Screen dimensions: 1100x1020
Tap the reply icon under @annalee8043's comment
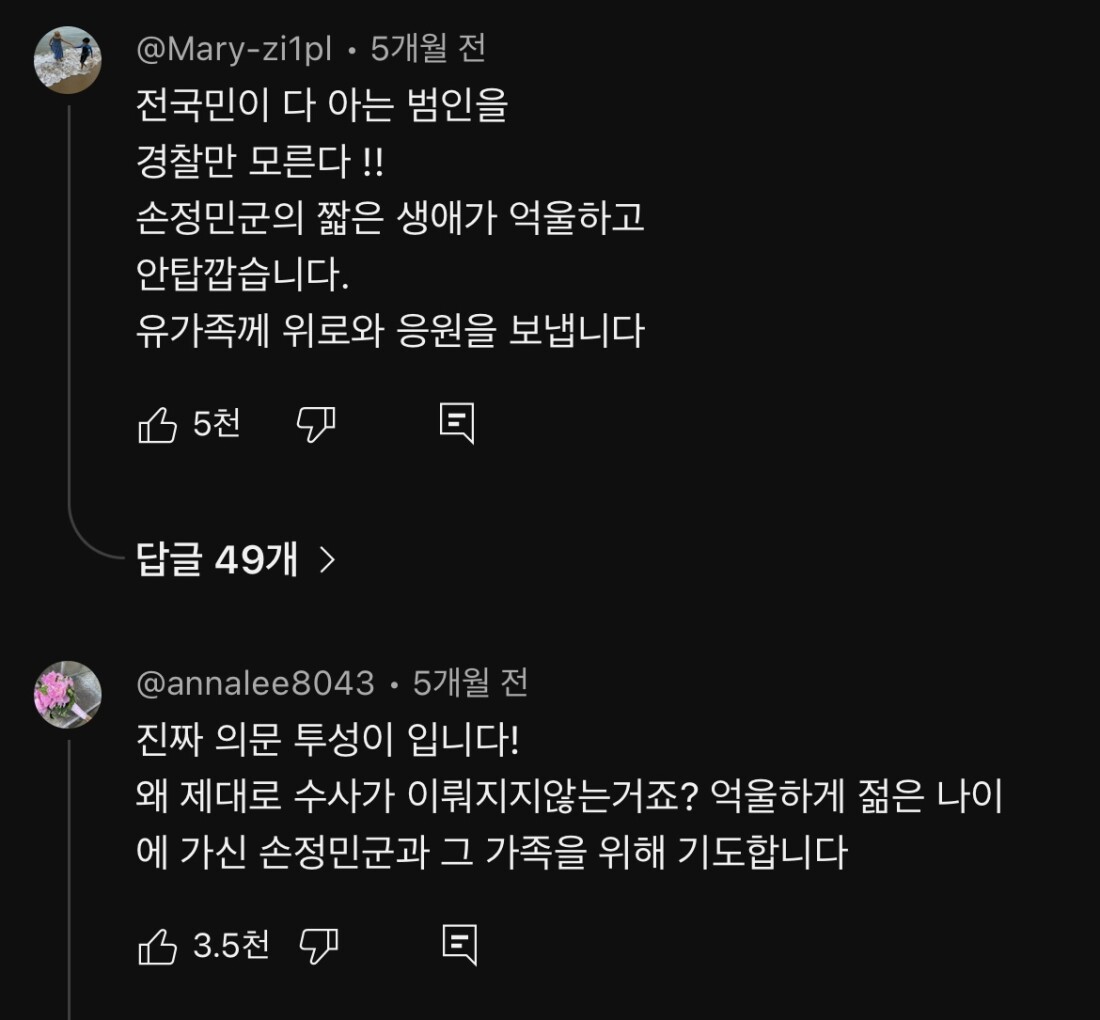pos(459,945)
